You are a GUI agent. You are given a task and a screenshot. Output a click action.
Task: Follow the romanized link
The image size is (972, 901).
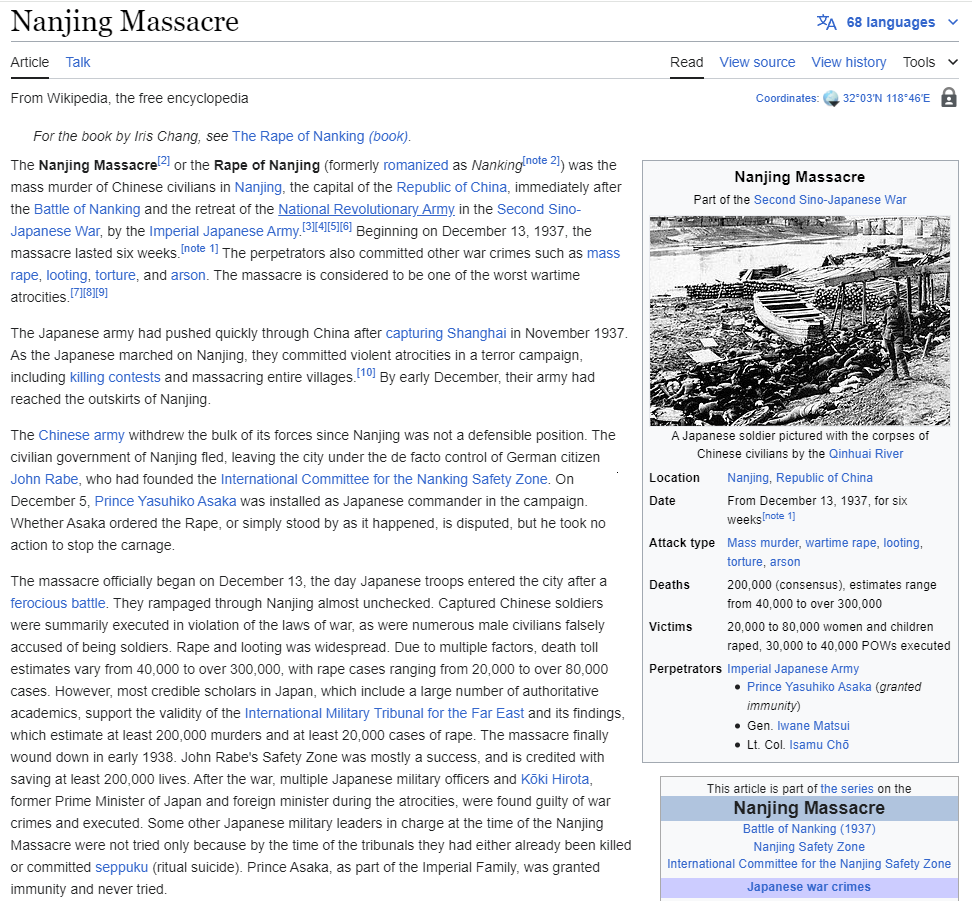click(415, 166)
